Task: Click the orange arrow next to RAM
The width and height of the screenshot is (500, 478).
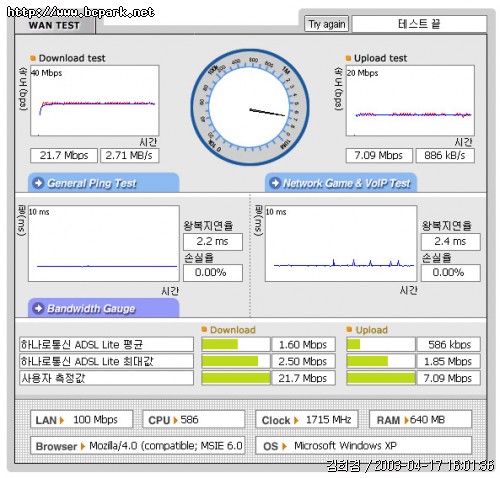Action: coord(406,420)
